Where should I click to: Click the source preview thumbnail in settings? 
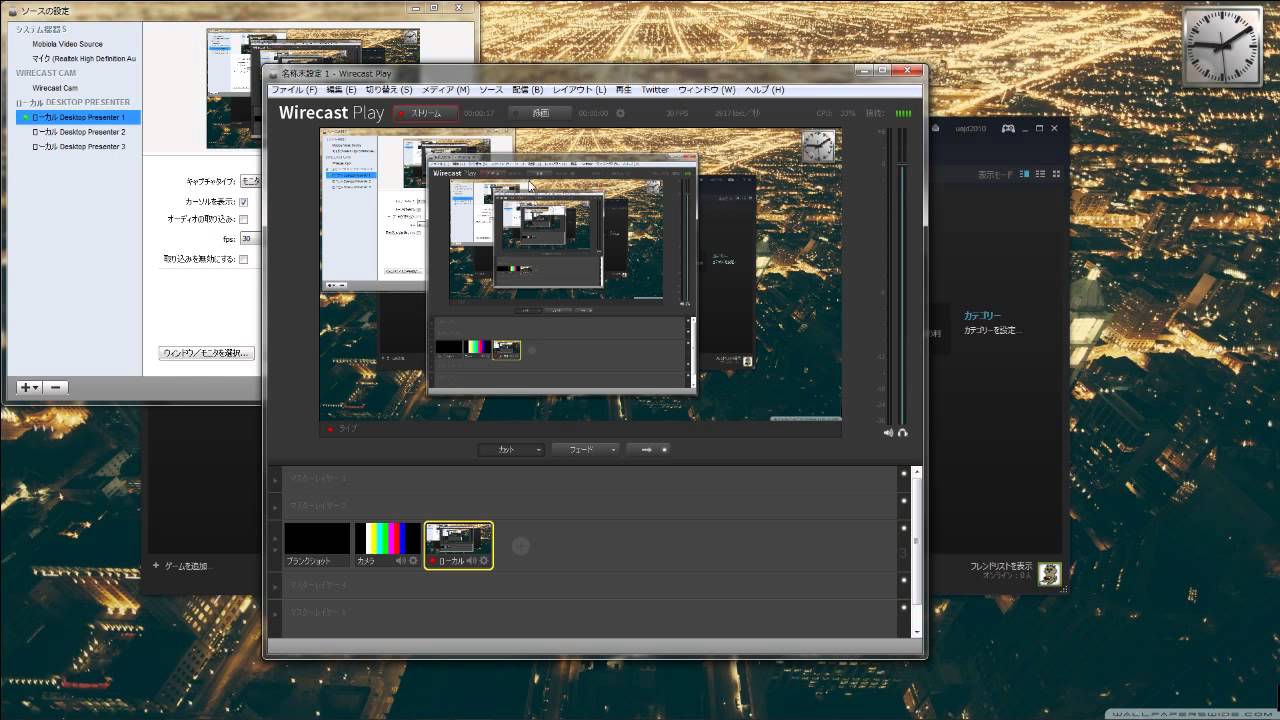(234, 88)
